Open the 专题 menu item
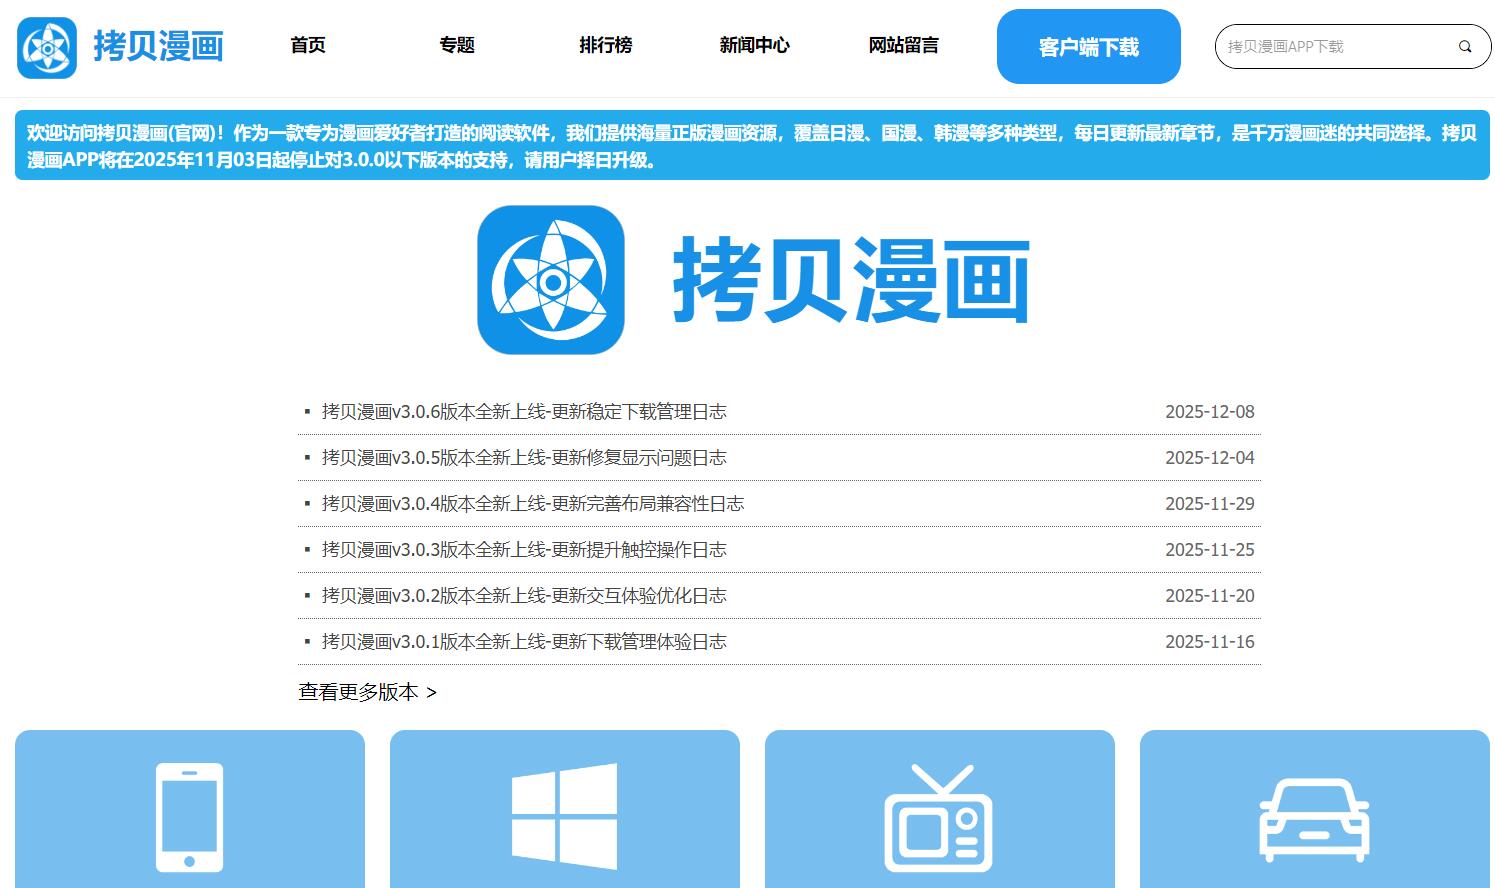The image size is (1495, 888). click(457, 45)
